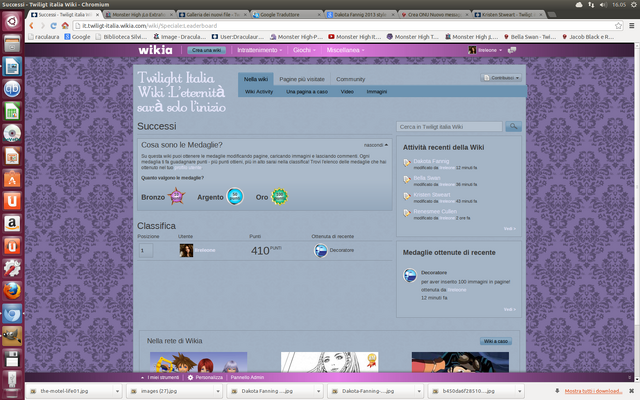Open the network connection indicator

coord(591,4)
